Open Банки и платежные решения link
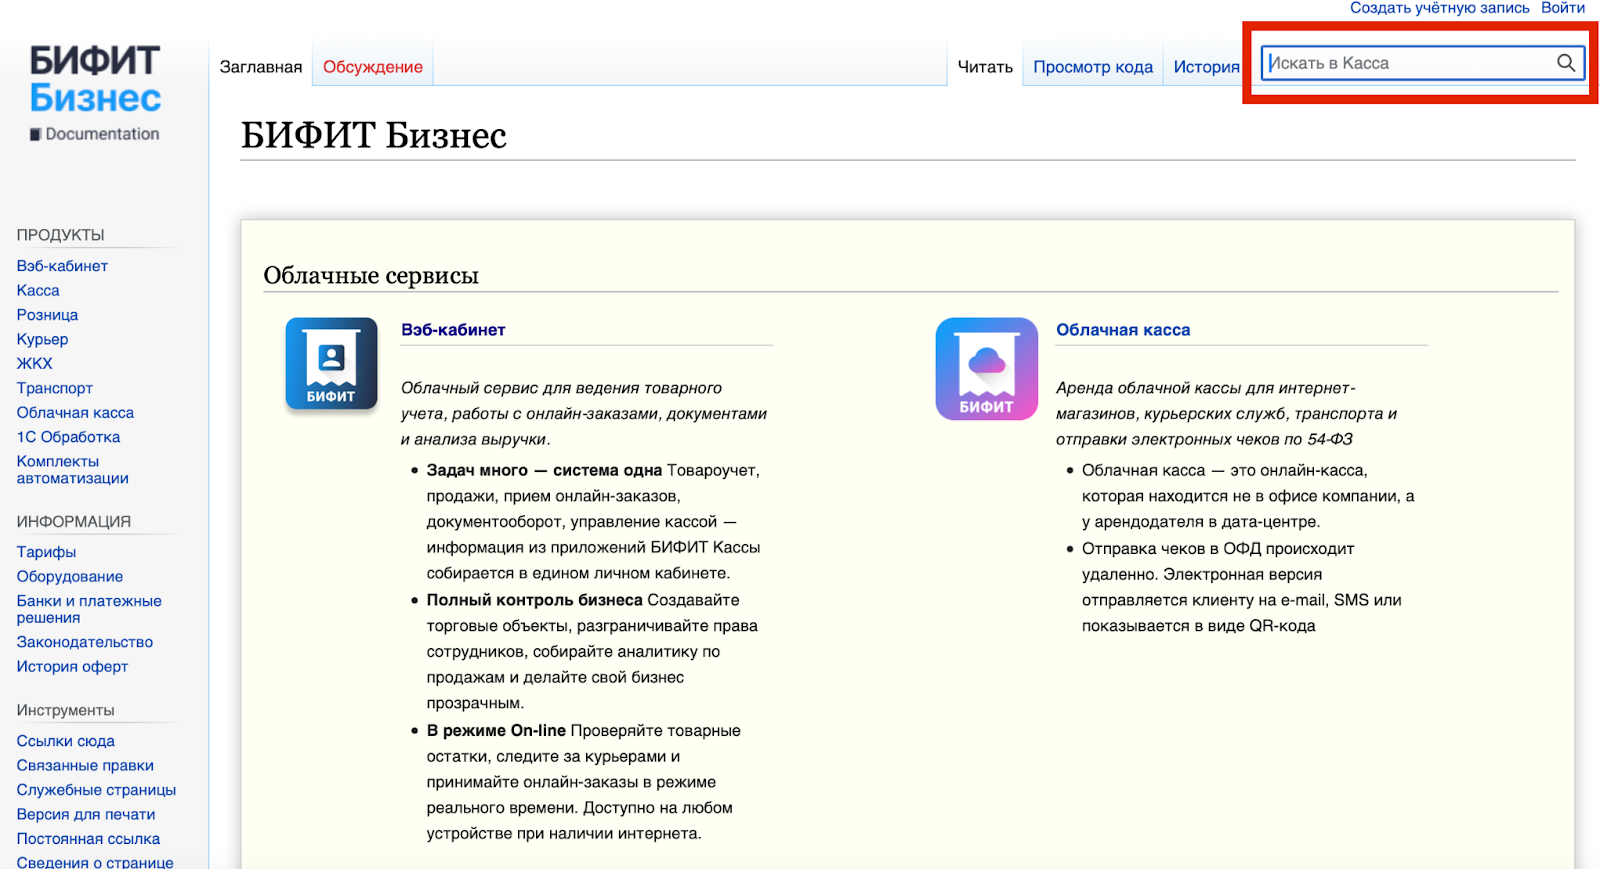The height and width of the screenshot is (869, 1600). coord(89,609)
